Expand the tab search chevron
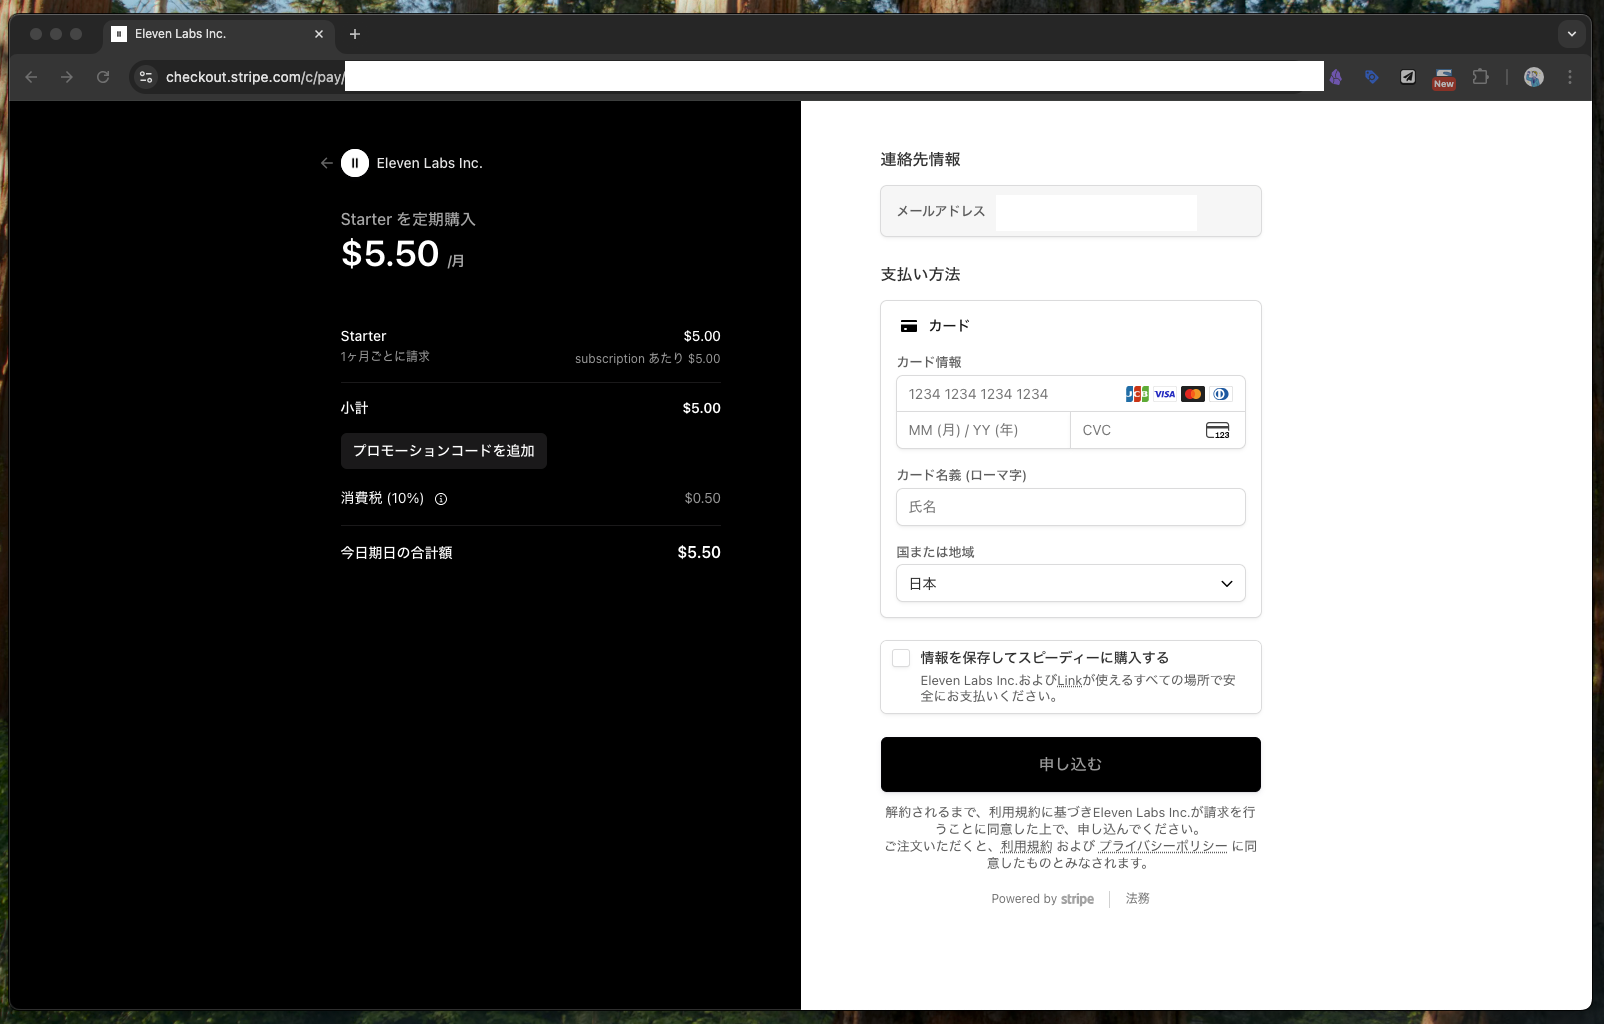The width and height of the screenshot is (1604, 1024). click(x=1572, y=34)
